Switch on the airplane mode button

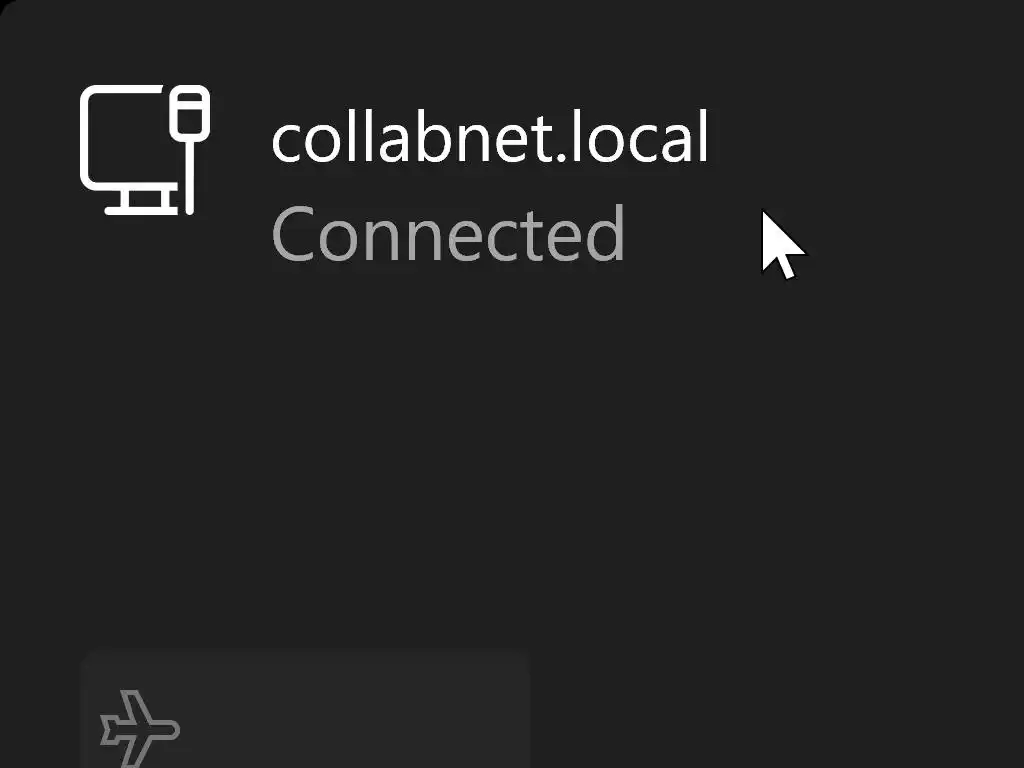305,709
